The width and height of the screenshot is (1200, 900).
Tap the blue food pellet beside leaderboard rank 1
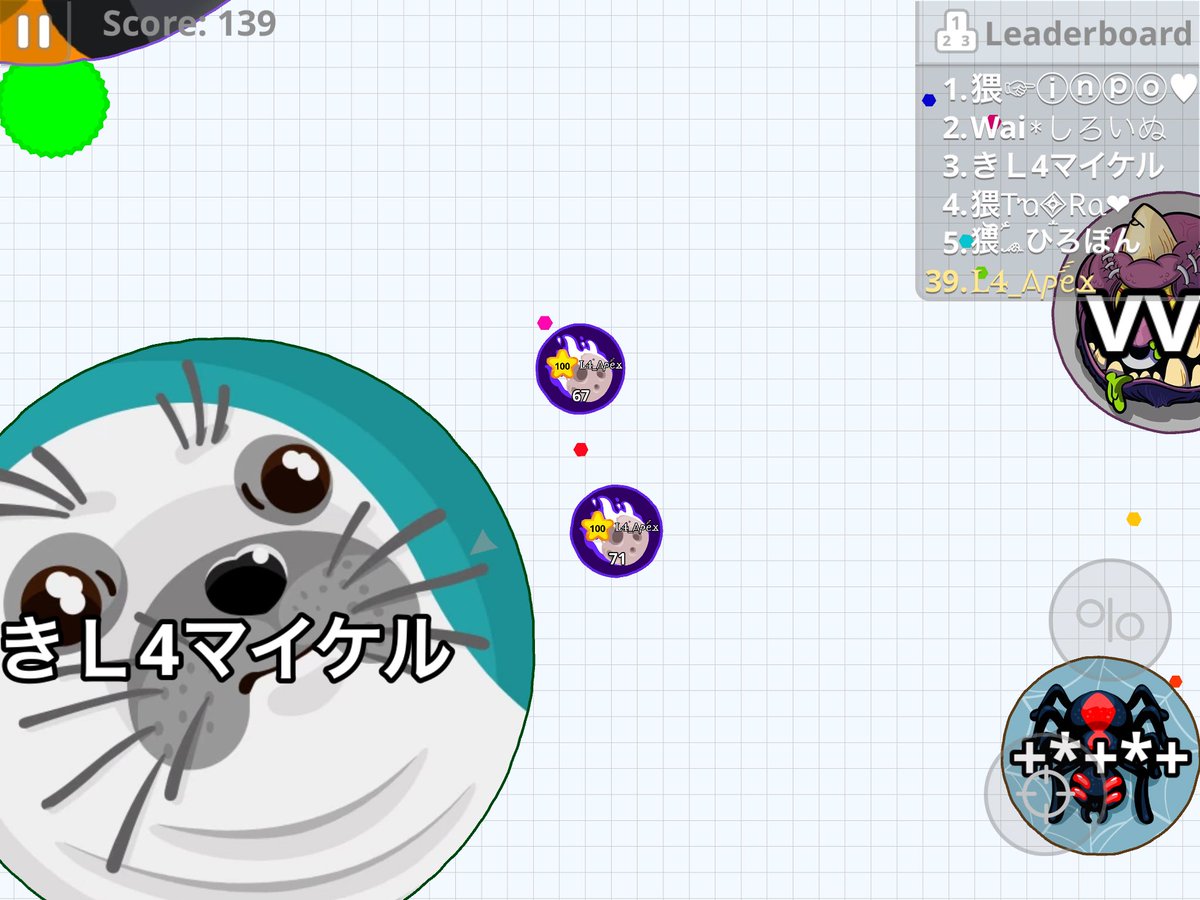click(x=929, y=100)
